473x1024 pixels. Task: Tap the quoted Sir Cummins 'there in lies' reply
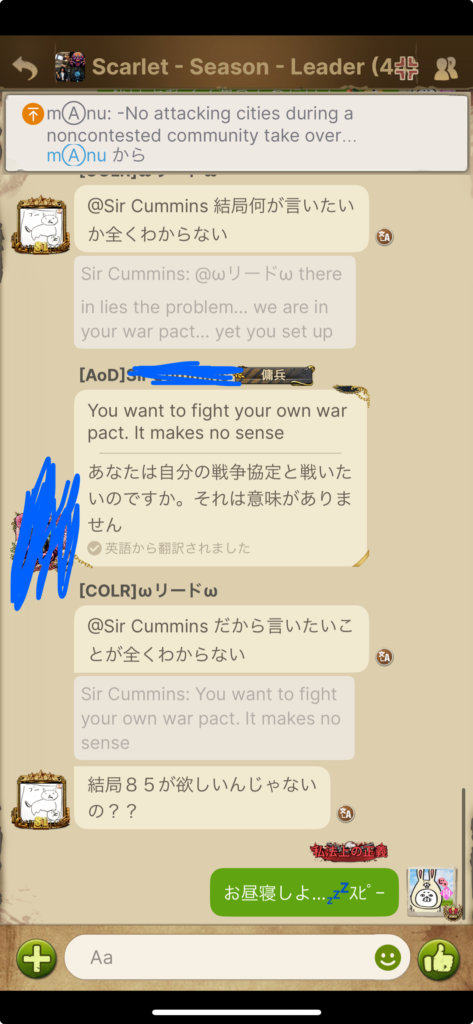(215, 302)
